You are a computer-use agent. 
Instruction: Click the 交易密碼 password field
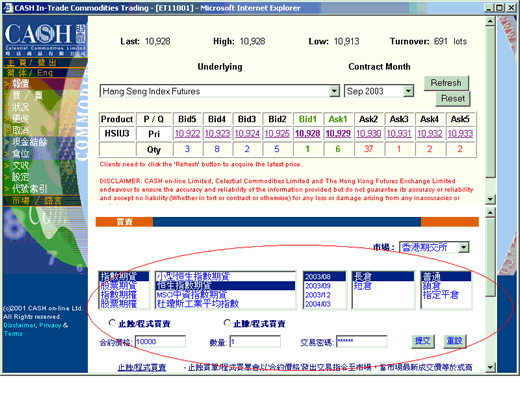tap(362, 341)
